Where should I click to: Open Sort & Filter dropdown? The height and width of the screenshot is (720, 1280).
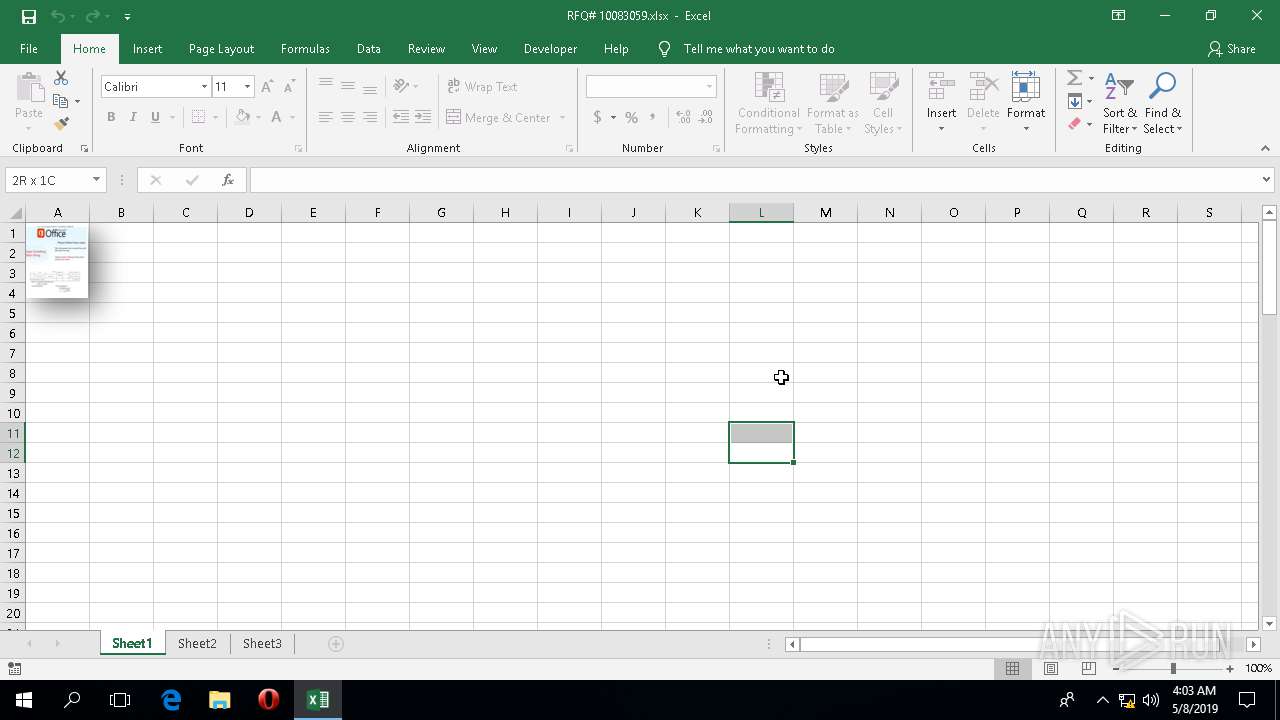[1120, 104]
